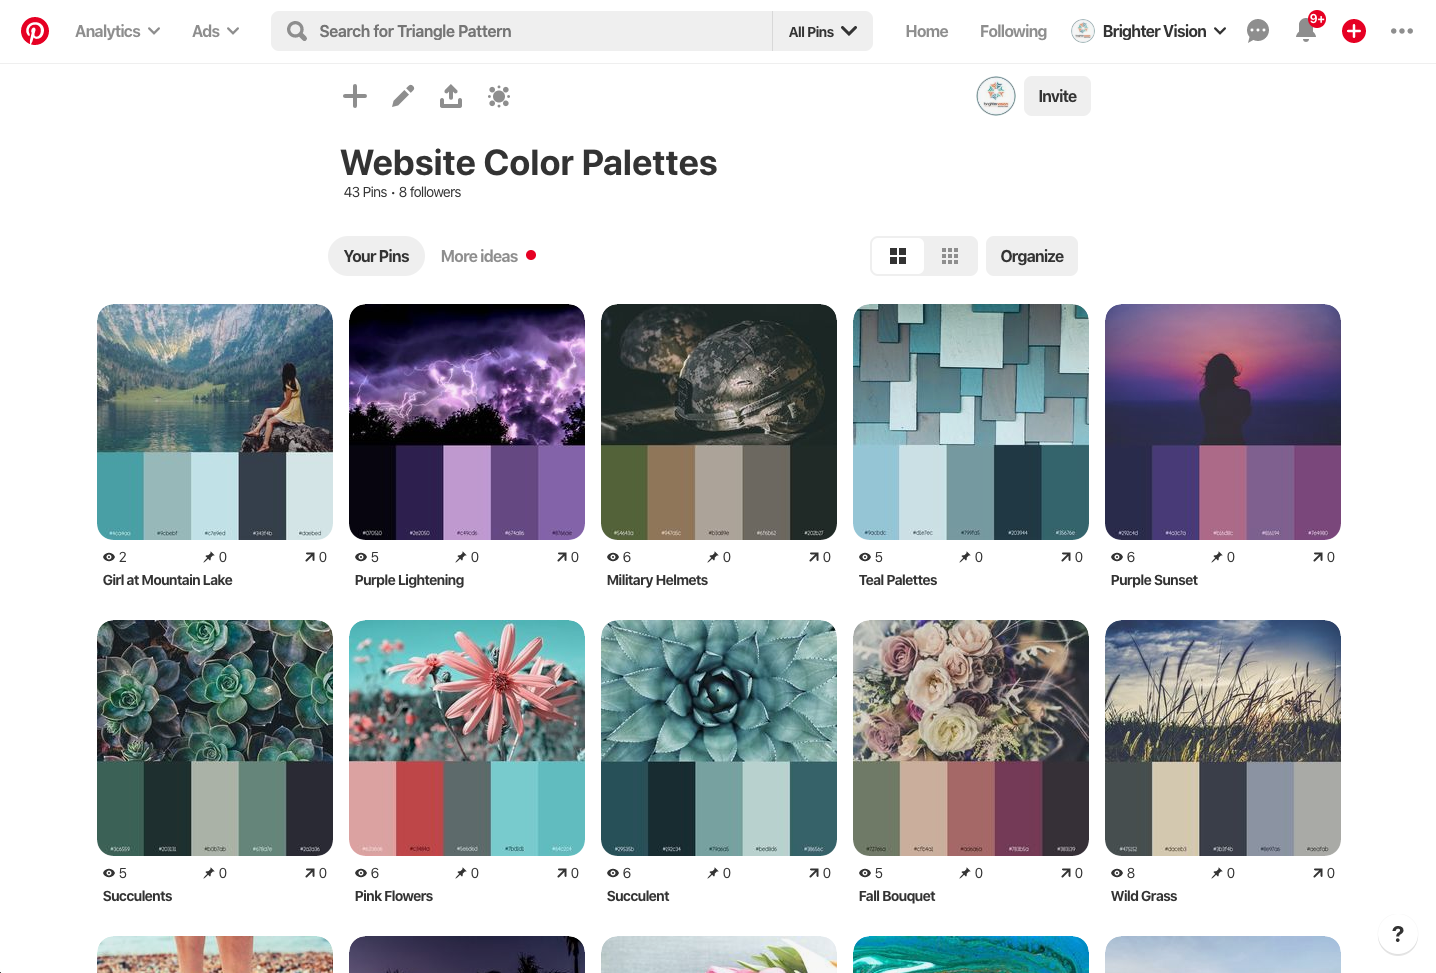This screenshot has width=1436, height=973.
Task: Open the Pinterest home logo icon
Action: click(36, 31)
